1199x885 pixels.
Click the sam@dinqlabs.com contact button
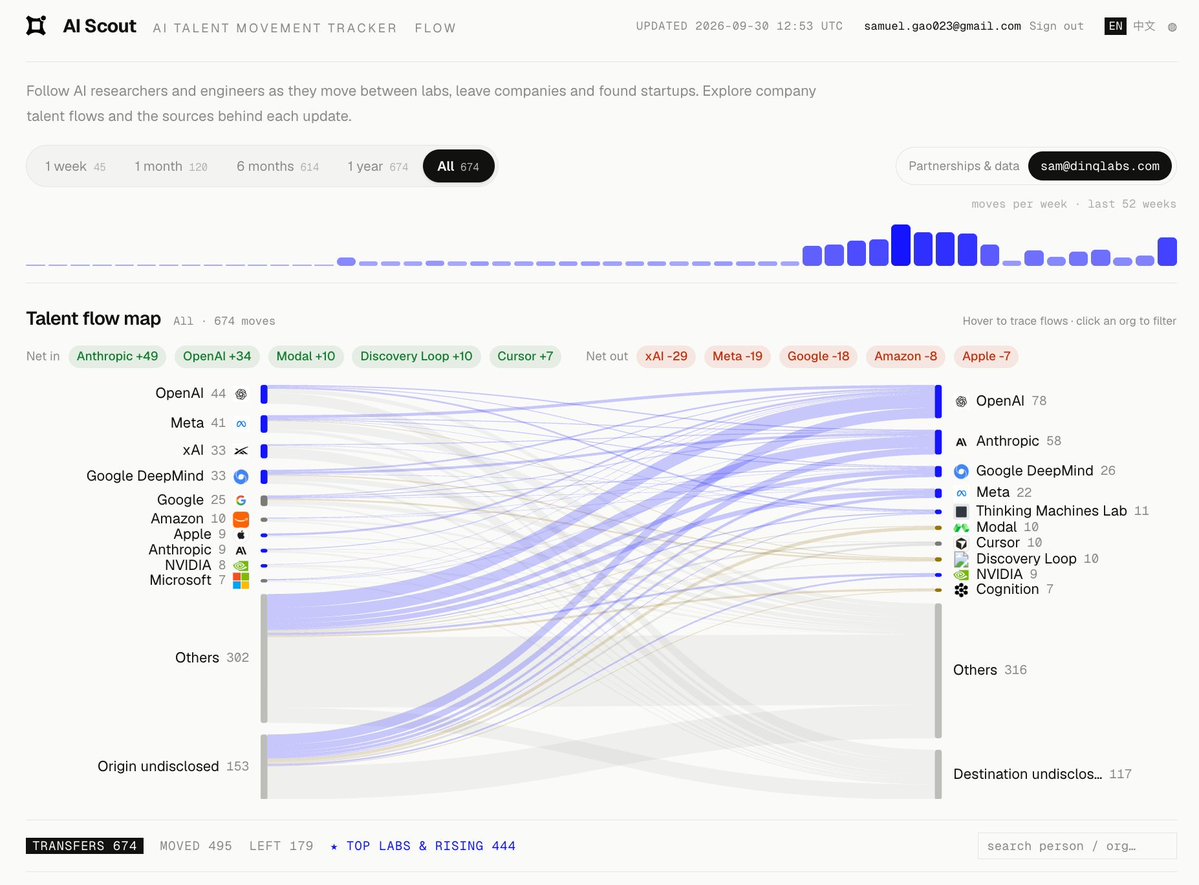(1100, 166)
